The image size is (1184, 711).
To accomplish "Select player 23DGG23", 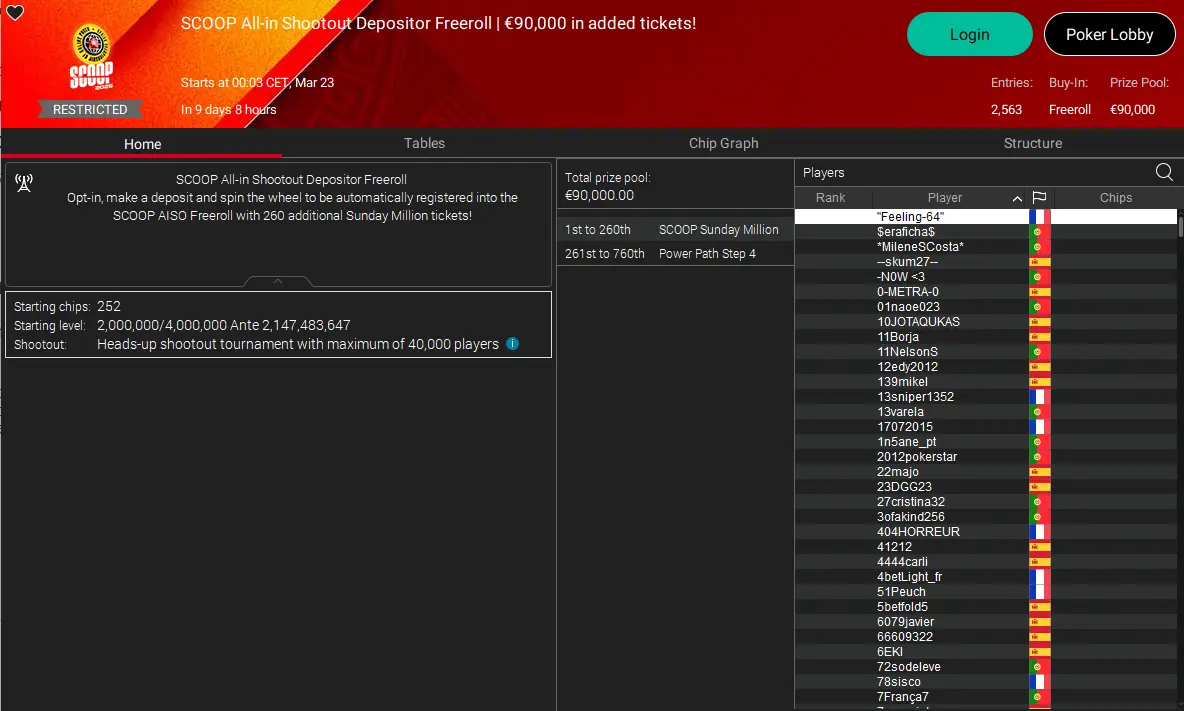I will (x=985, y=487).
